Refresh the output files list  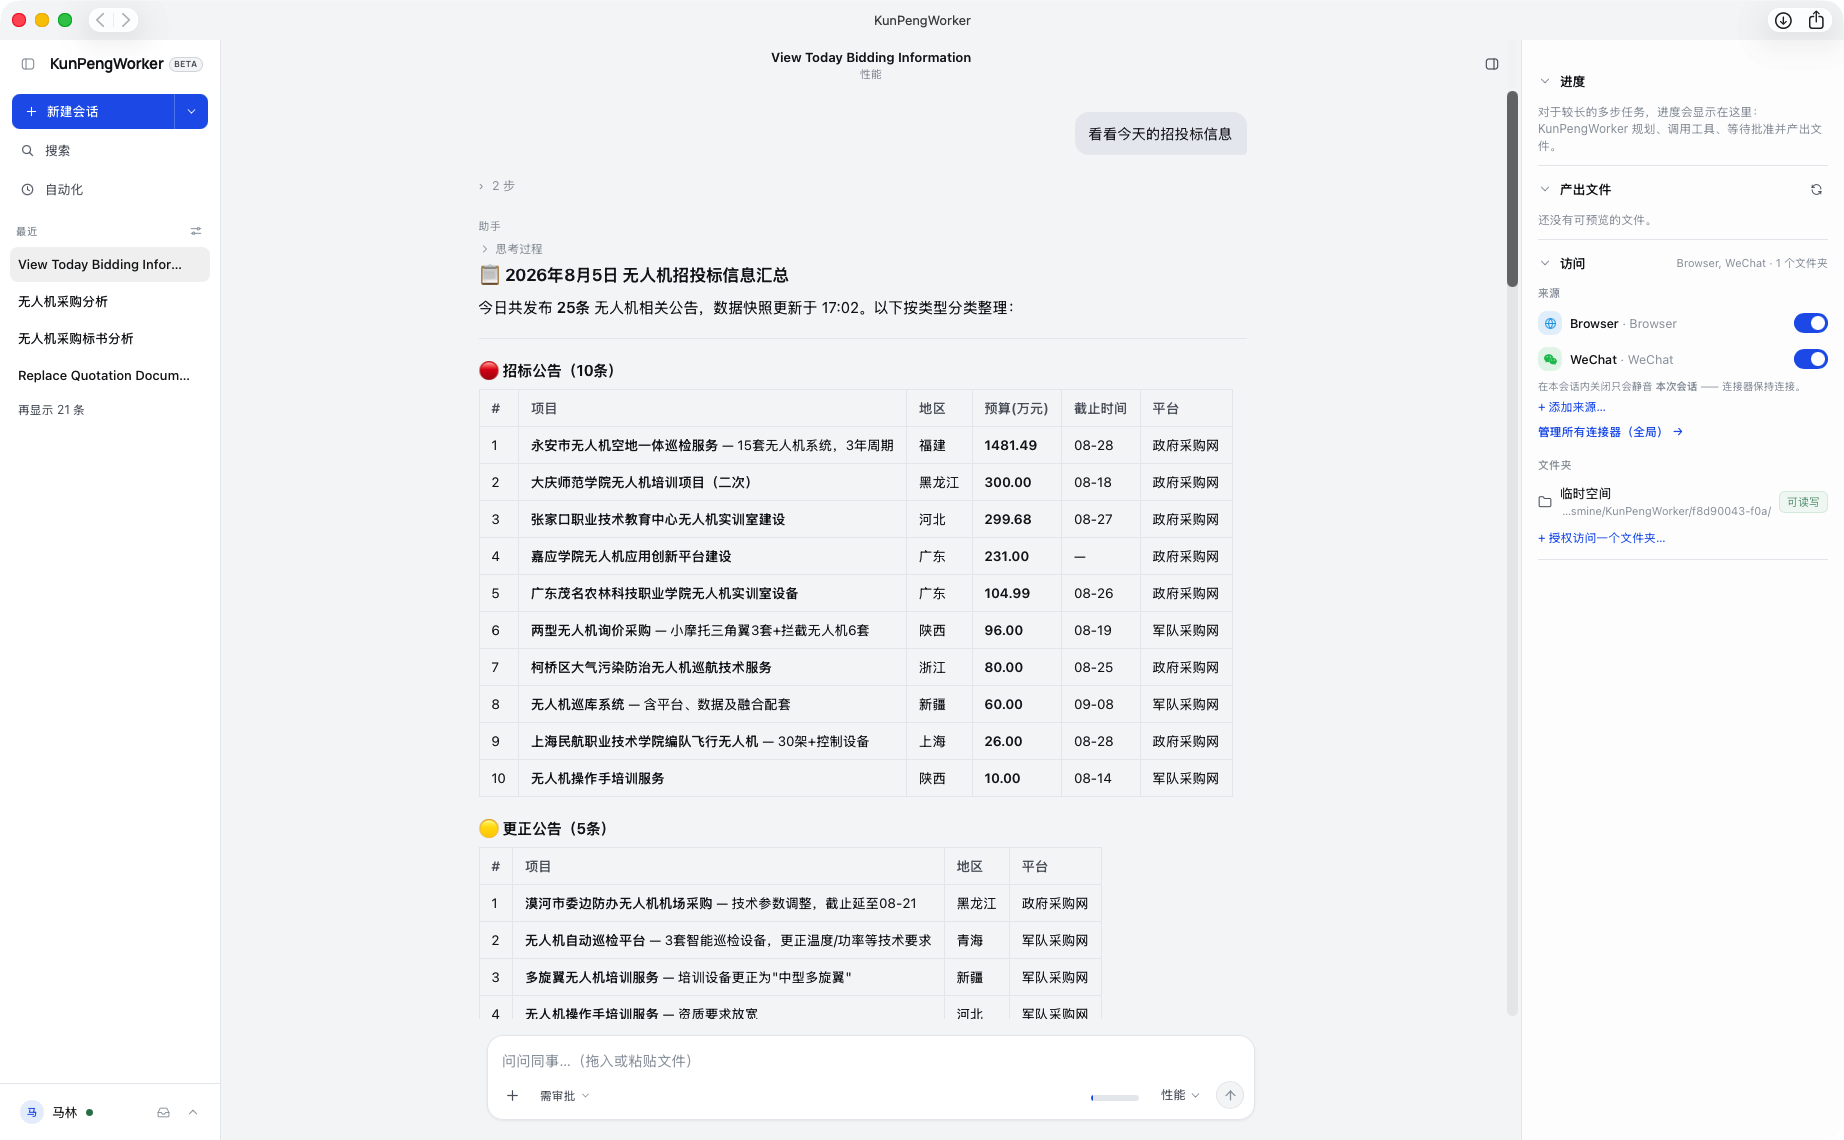pyautogui.click(x=1816, y=190)
